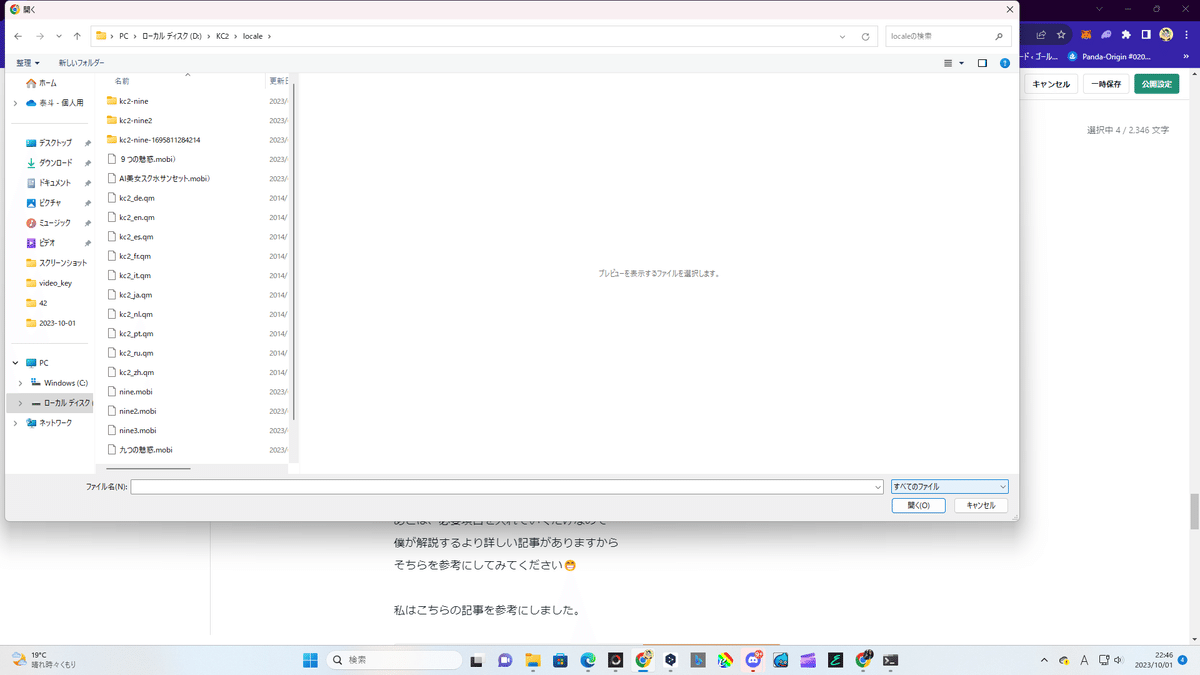Image resolution: width=1200 pixels, height=675 pixels.
Task: Expand the ネットワーク tree node
Action: pyautogui.click(x=15, y=423)
